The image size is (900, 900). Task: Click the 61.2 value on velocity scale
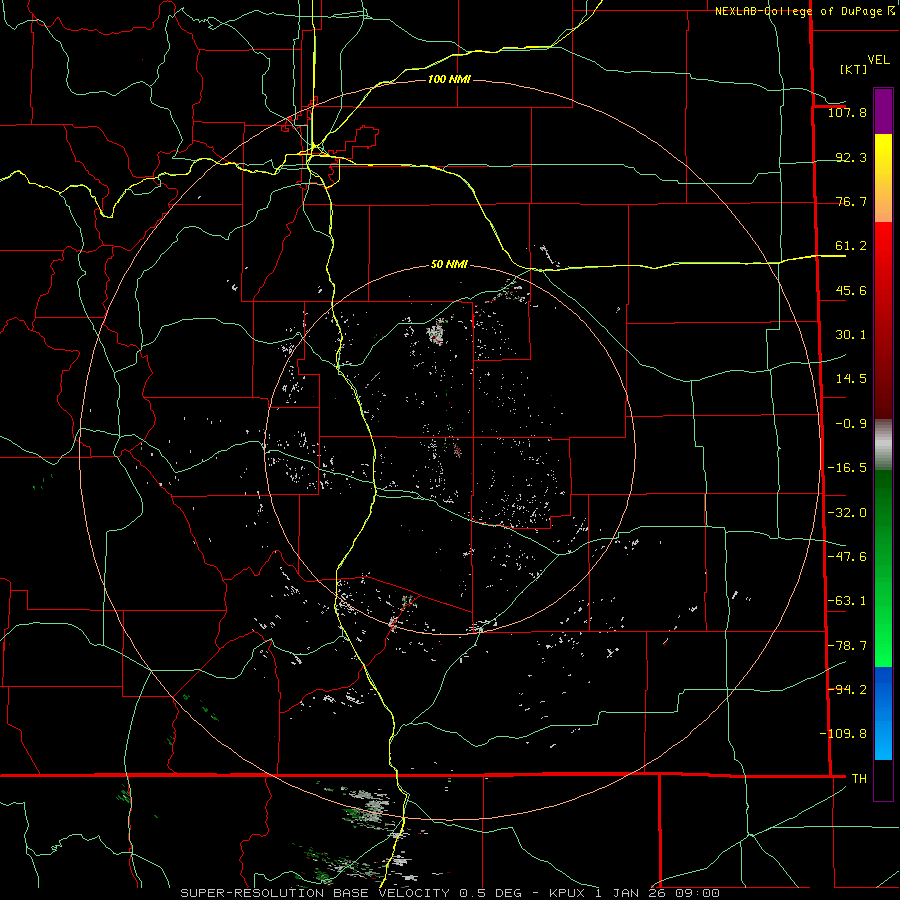pos(851,246)
